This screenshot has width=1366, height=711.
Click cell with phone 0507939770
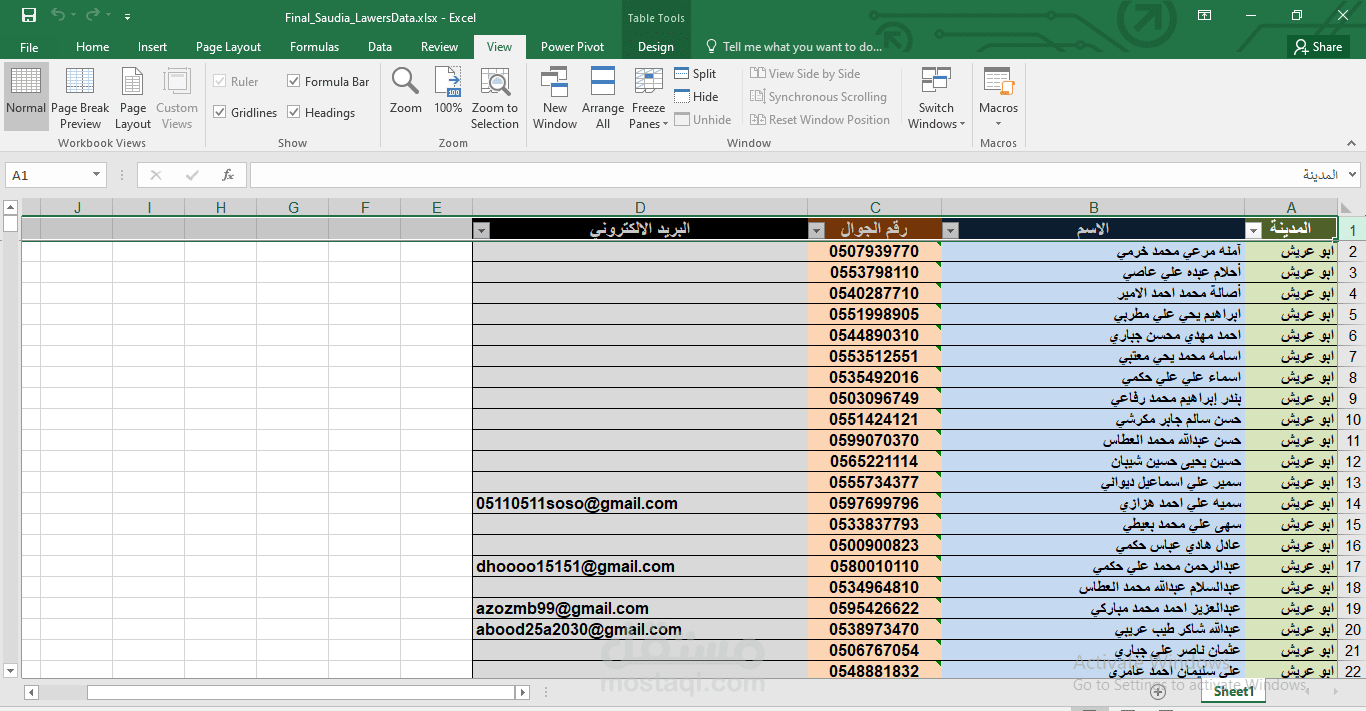click(x=875, y=252)
